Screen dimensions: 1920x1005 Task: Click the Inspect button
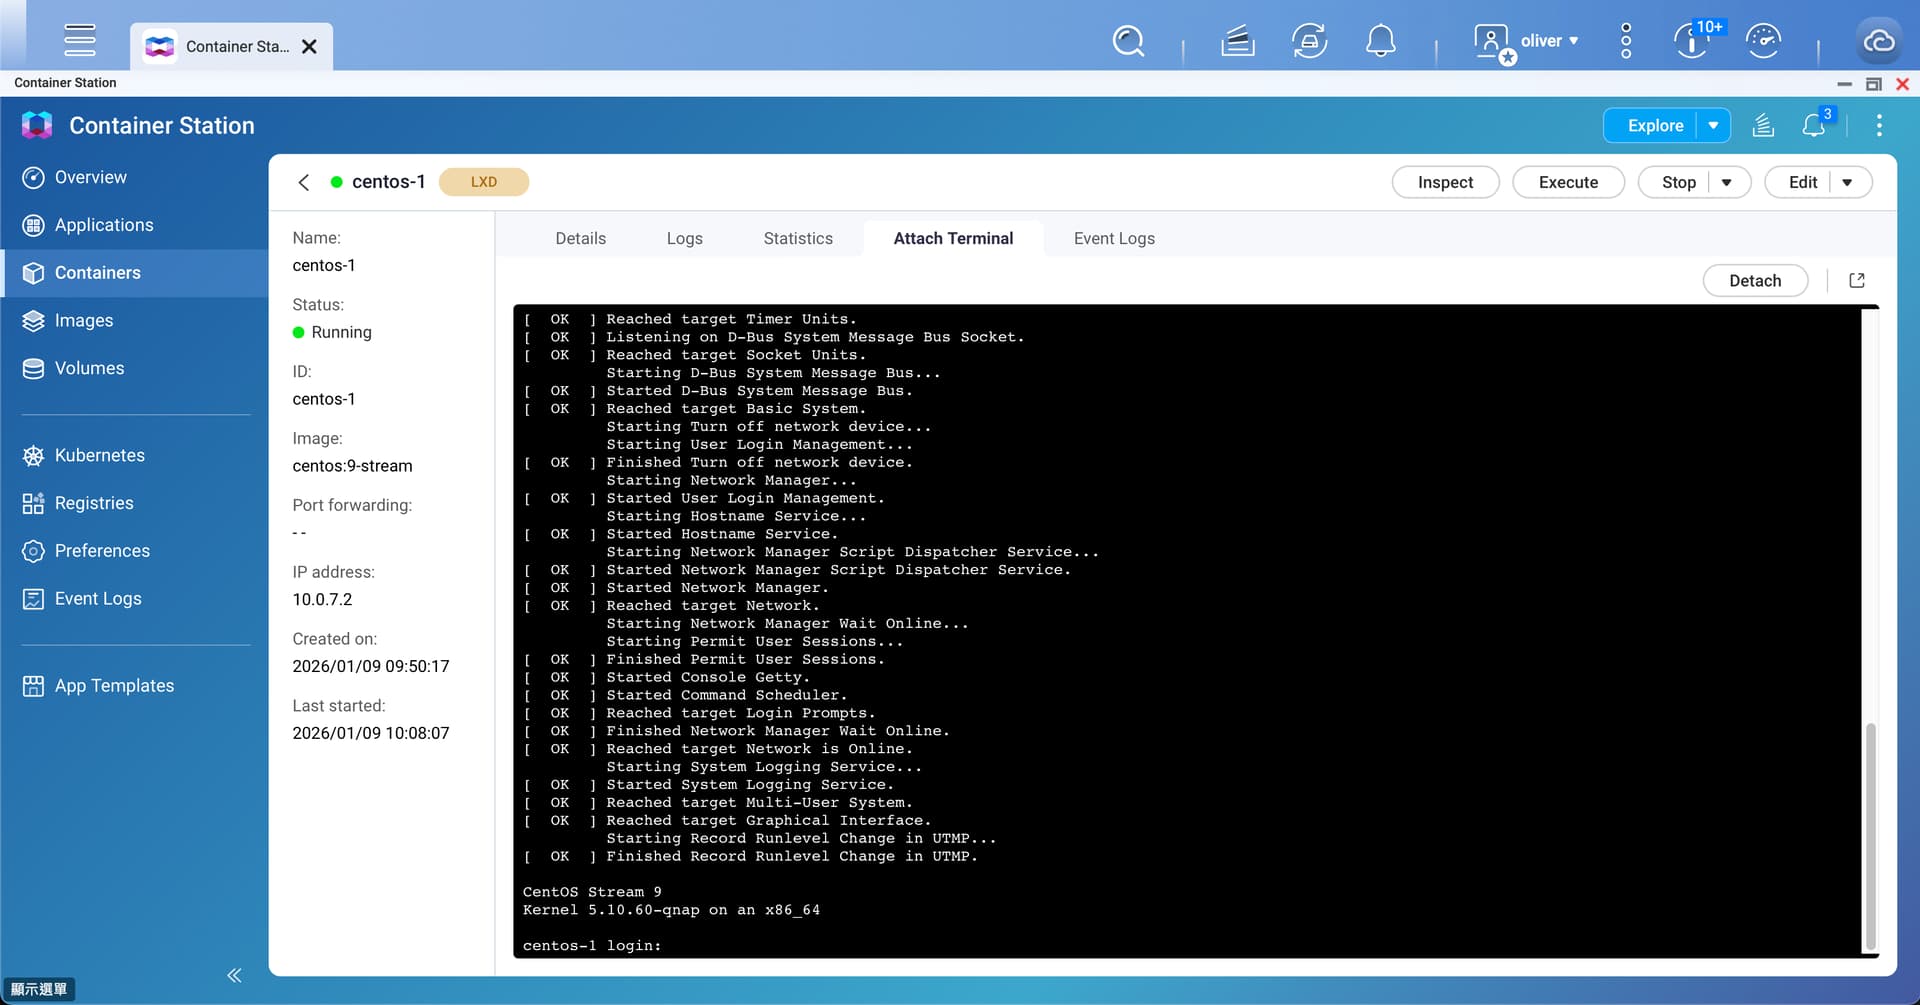click(x=1445, y=182)
